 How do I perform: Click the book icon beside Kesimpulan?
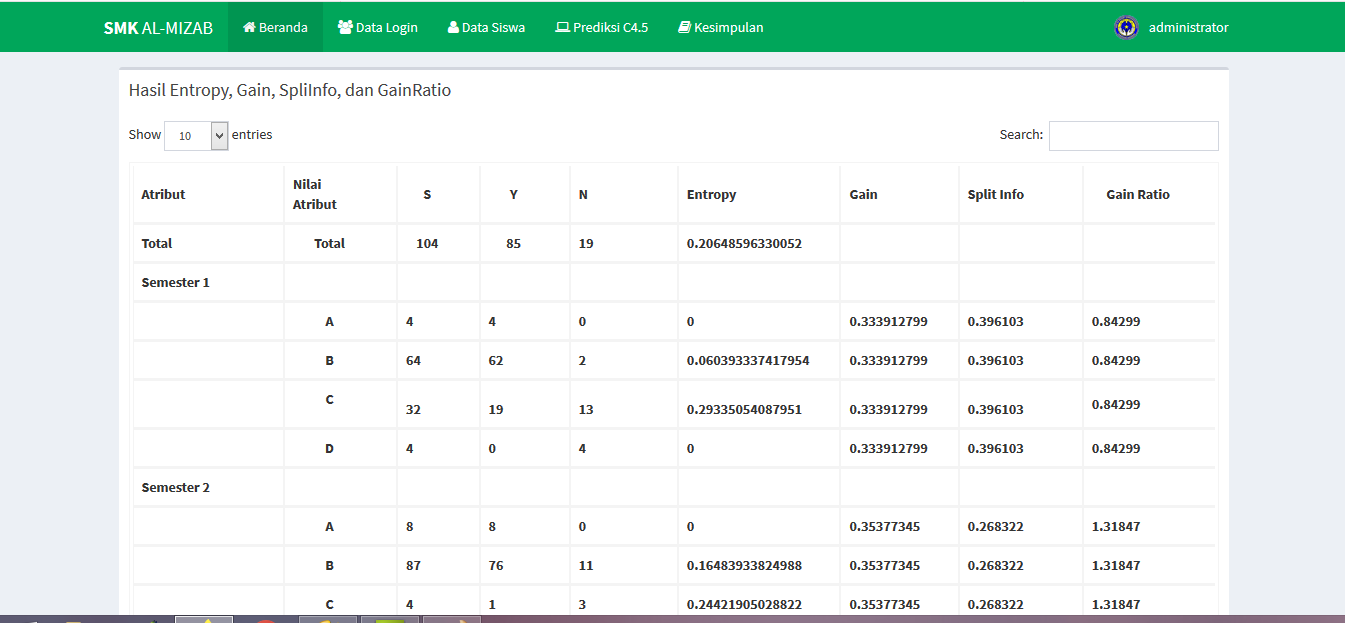(686, 27)
